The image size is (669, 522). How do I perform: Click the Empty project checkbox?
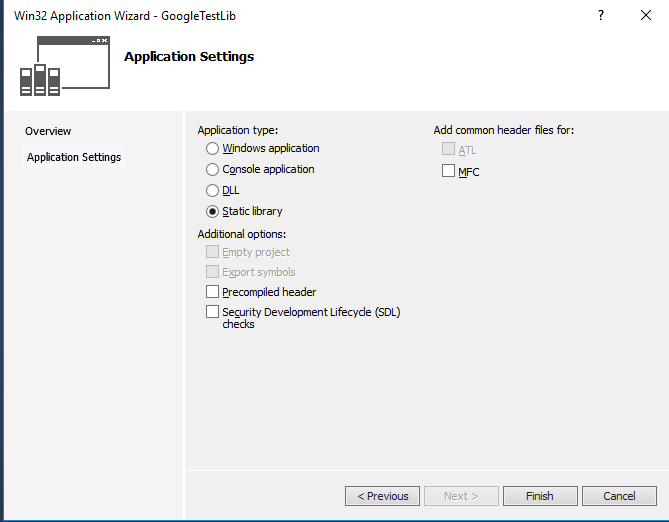212,252
